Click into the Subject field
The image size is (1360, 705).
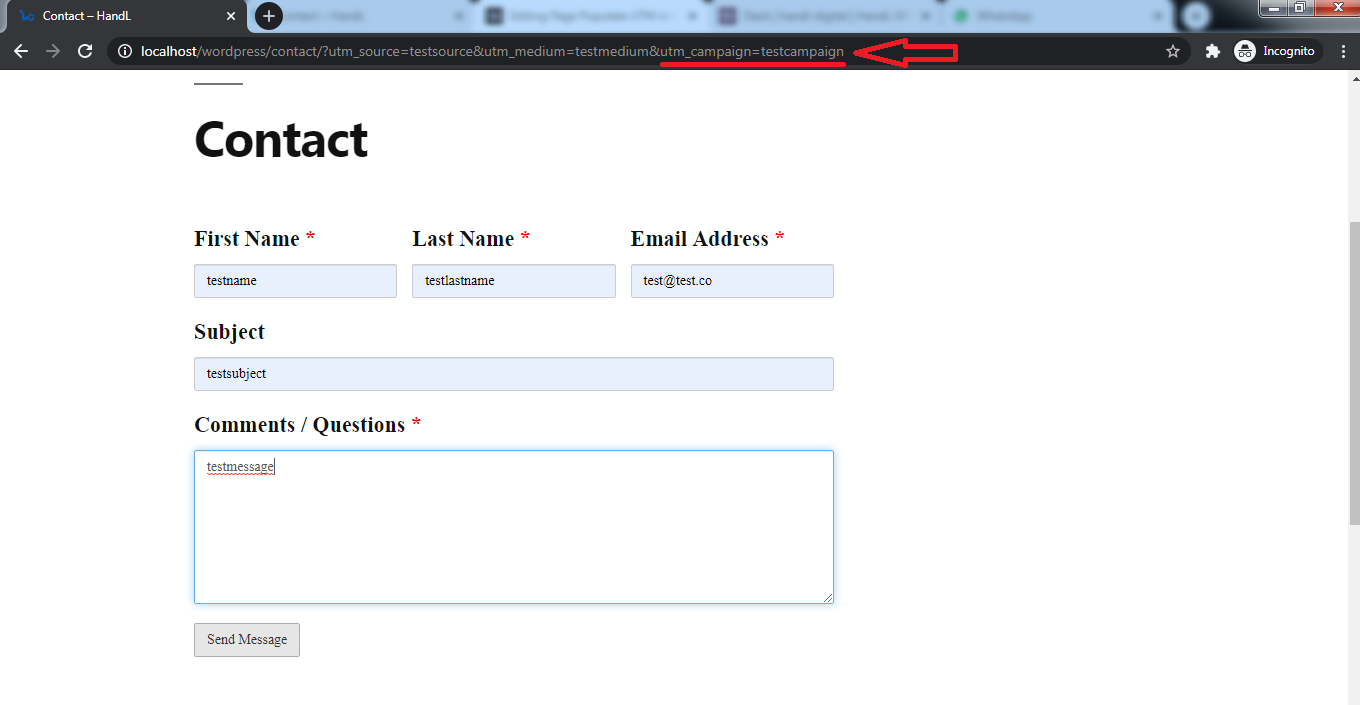coord(513,374)
